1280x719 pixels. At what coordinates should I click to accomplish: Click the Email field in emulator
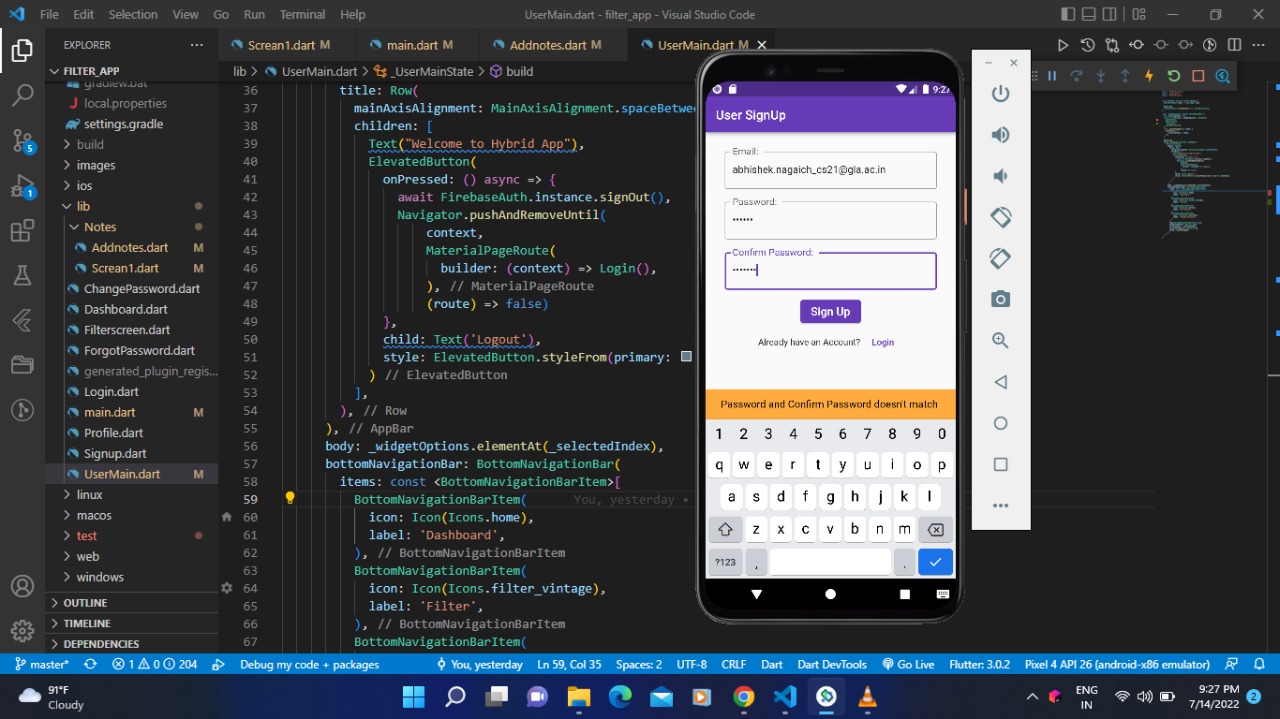pos(830,170)
